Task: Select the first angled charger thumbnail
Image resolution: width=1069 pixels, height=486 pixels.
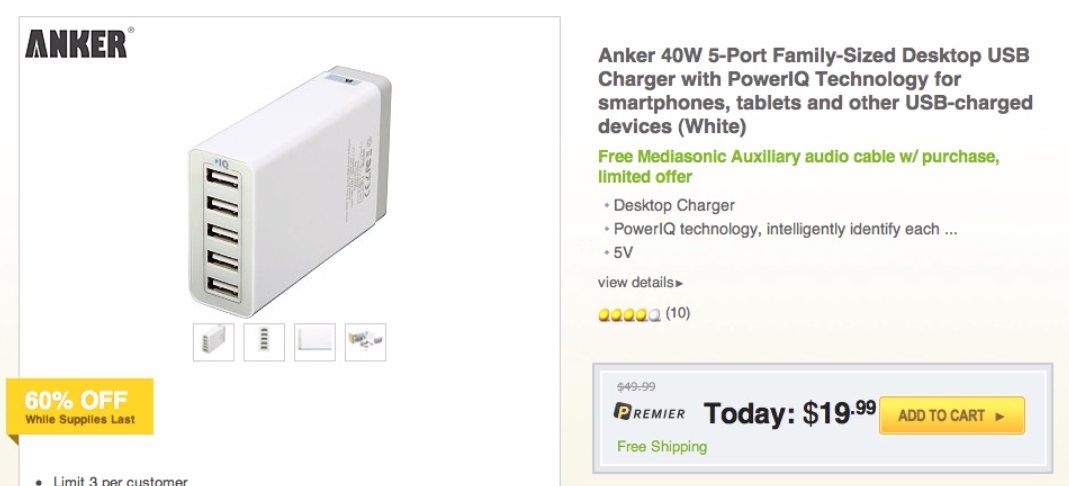Action: pyautogui.click(x=213, y=341)
